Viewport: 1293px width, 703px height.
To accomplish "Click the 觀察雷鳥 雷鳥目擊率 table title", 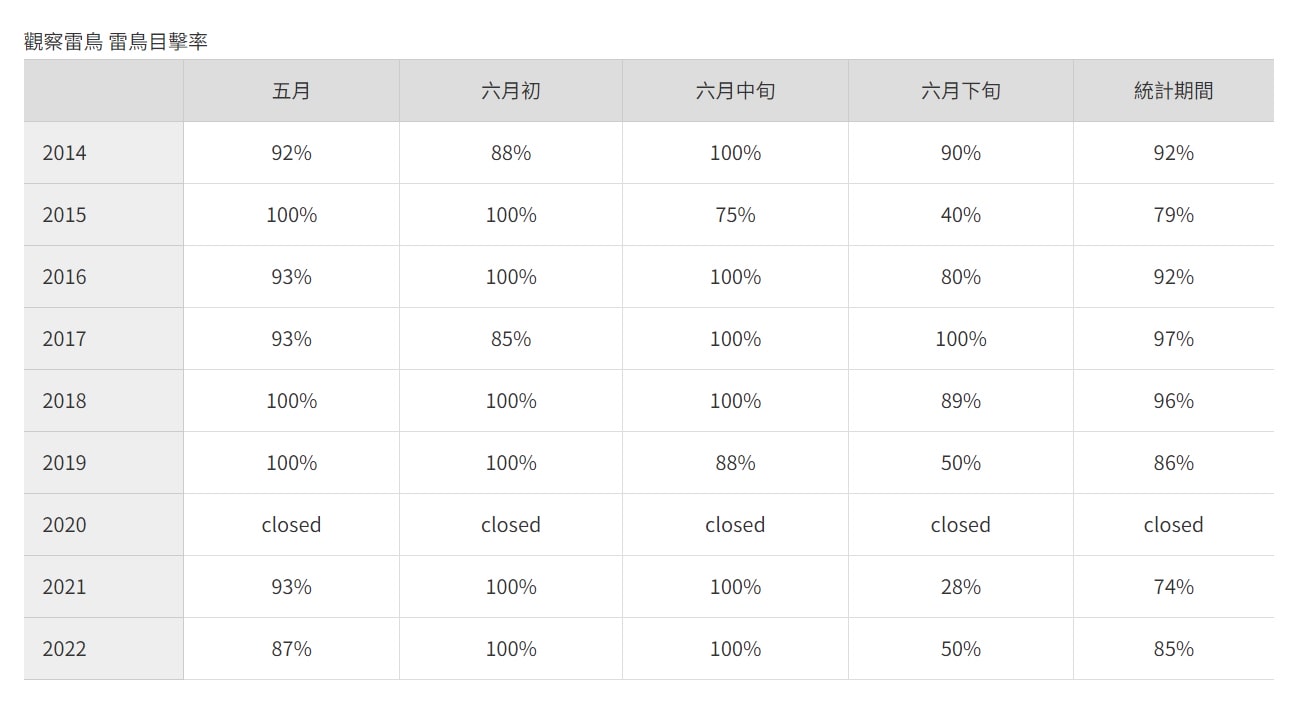I will [x=115, y=42].
